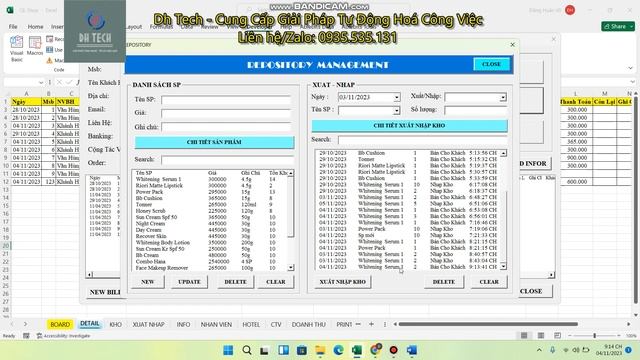Click CHI TIẾT SẢN PHẨM button
Screen dimensions: 640x360
[x=214, y=142]
